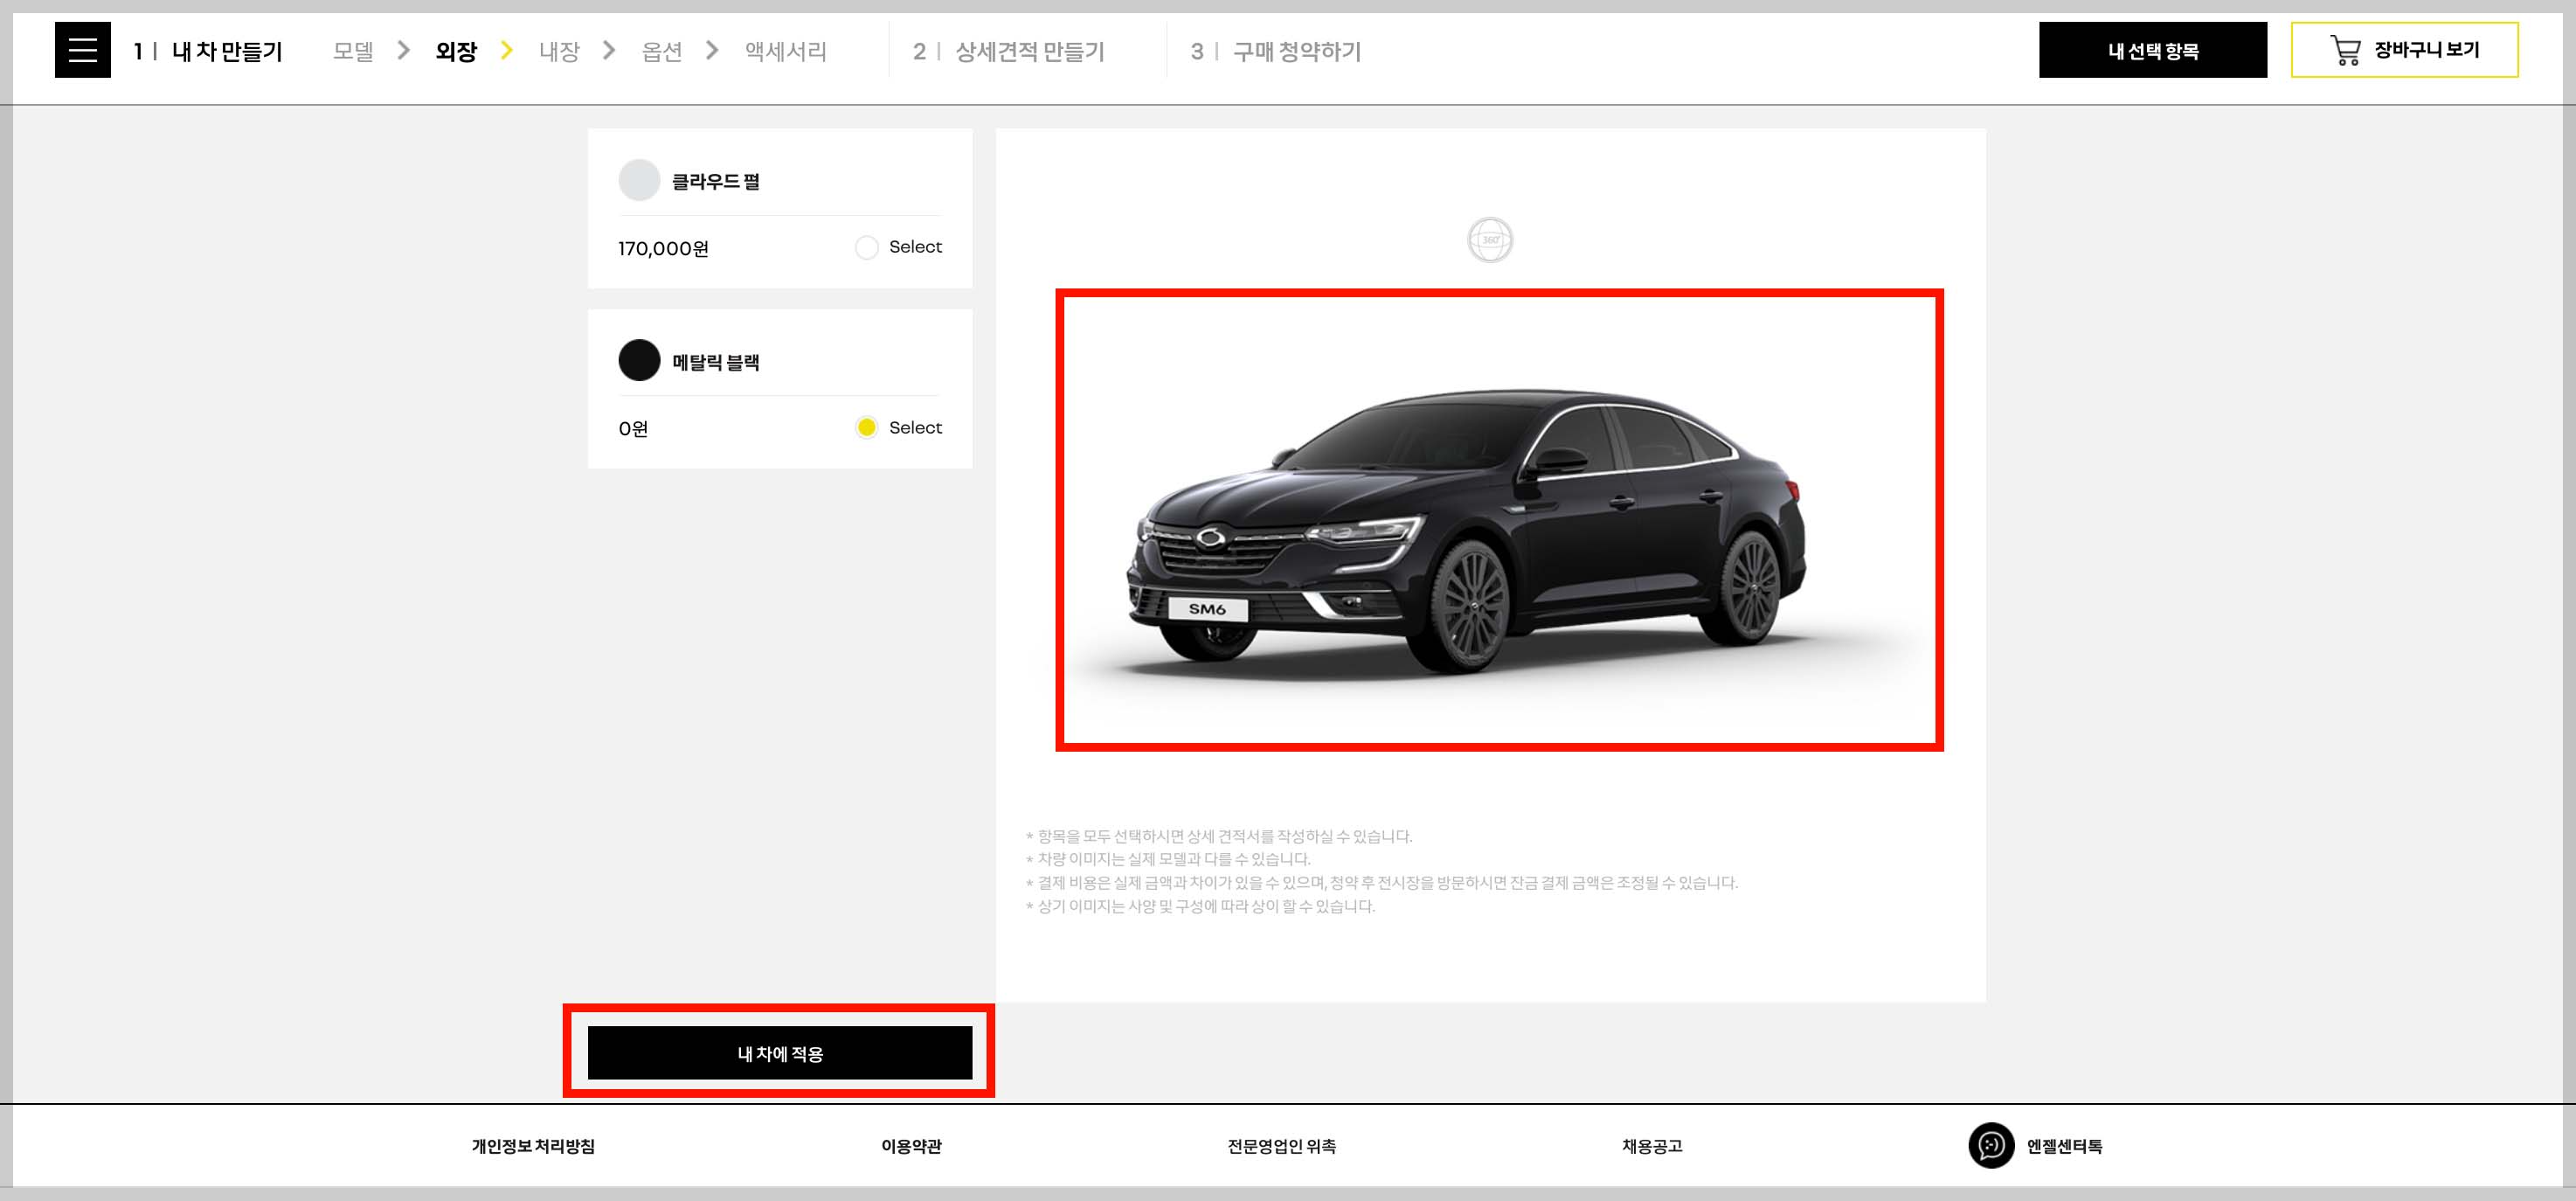This screenshot has width=2576, height=1201.
Task: Click yellow chevron after 외장 step
Action: [x=506, y=50]
